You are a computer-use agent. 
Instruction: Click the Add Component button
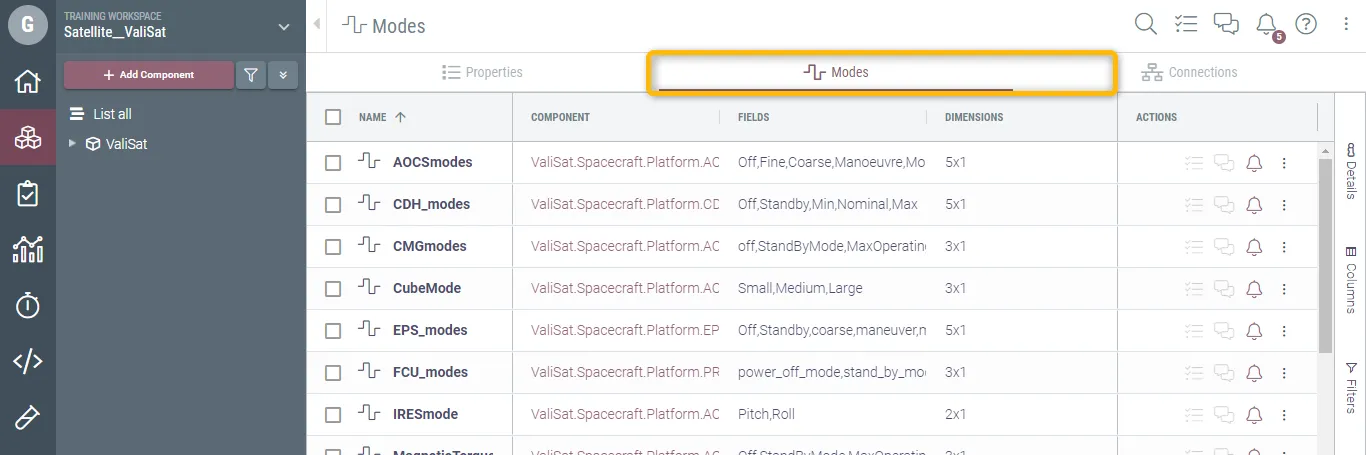(148, 75)
